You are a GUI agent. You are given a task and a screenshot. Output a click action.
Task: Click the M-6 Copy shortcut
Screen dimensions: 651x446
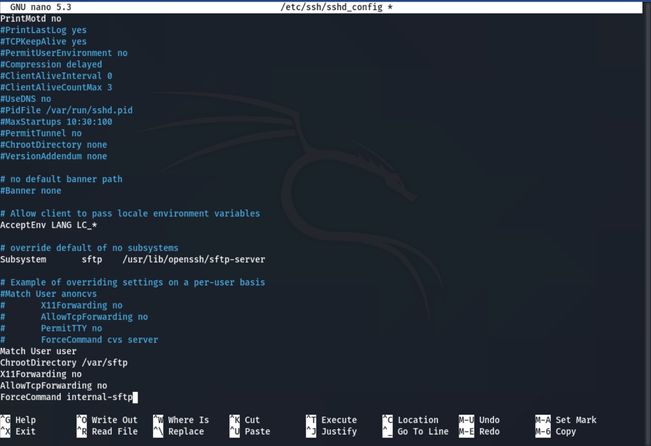(x=556, y=431)
